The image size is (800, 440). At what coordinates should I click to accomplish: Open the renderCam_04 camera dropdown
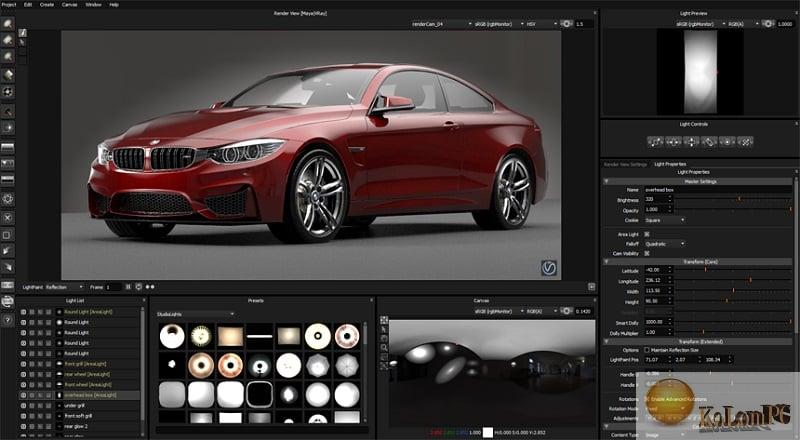click(x=441, y=24)
